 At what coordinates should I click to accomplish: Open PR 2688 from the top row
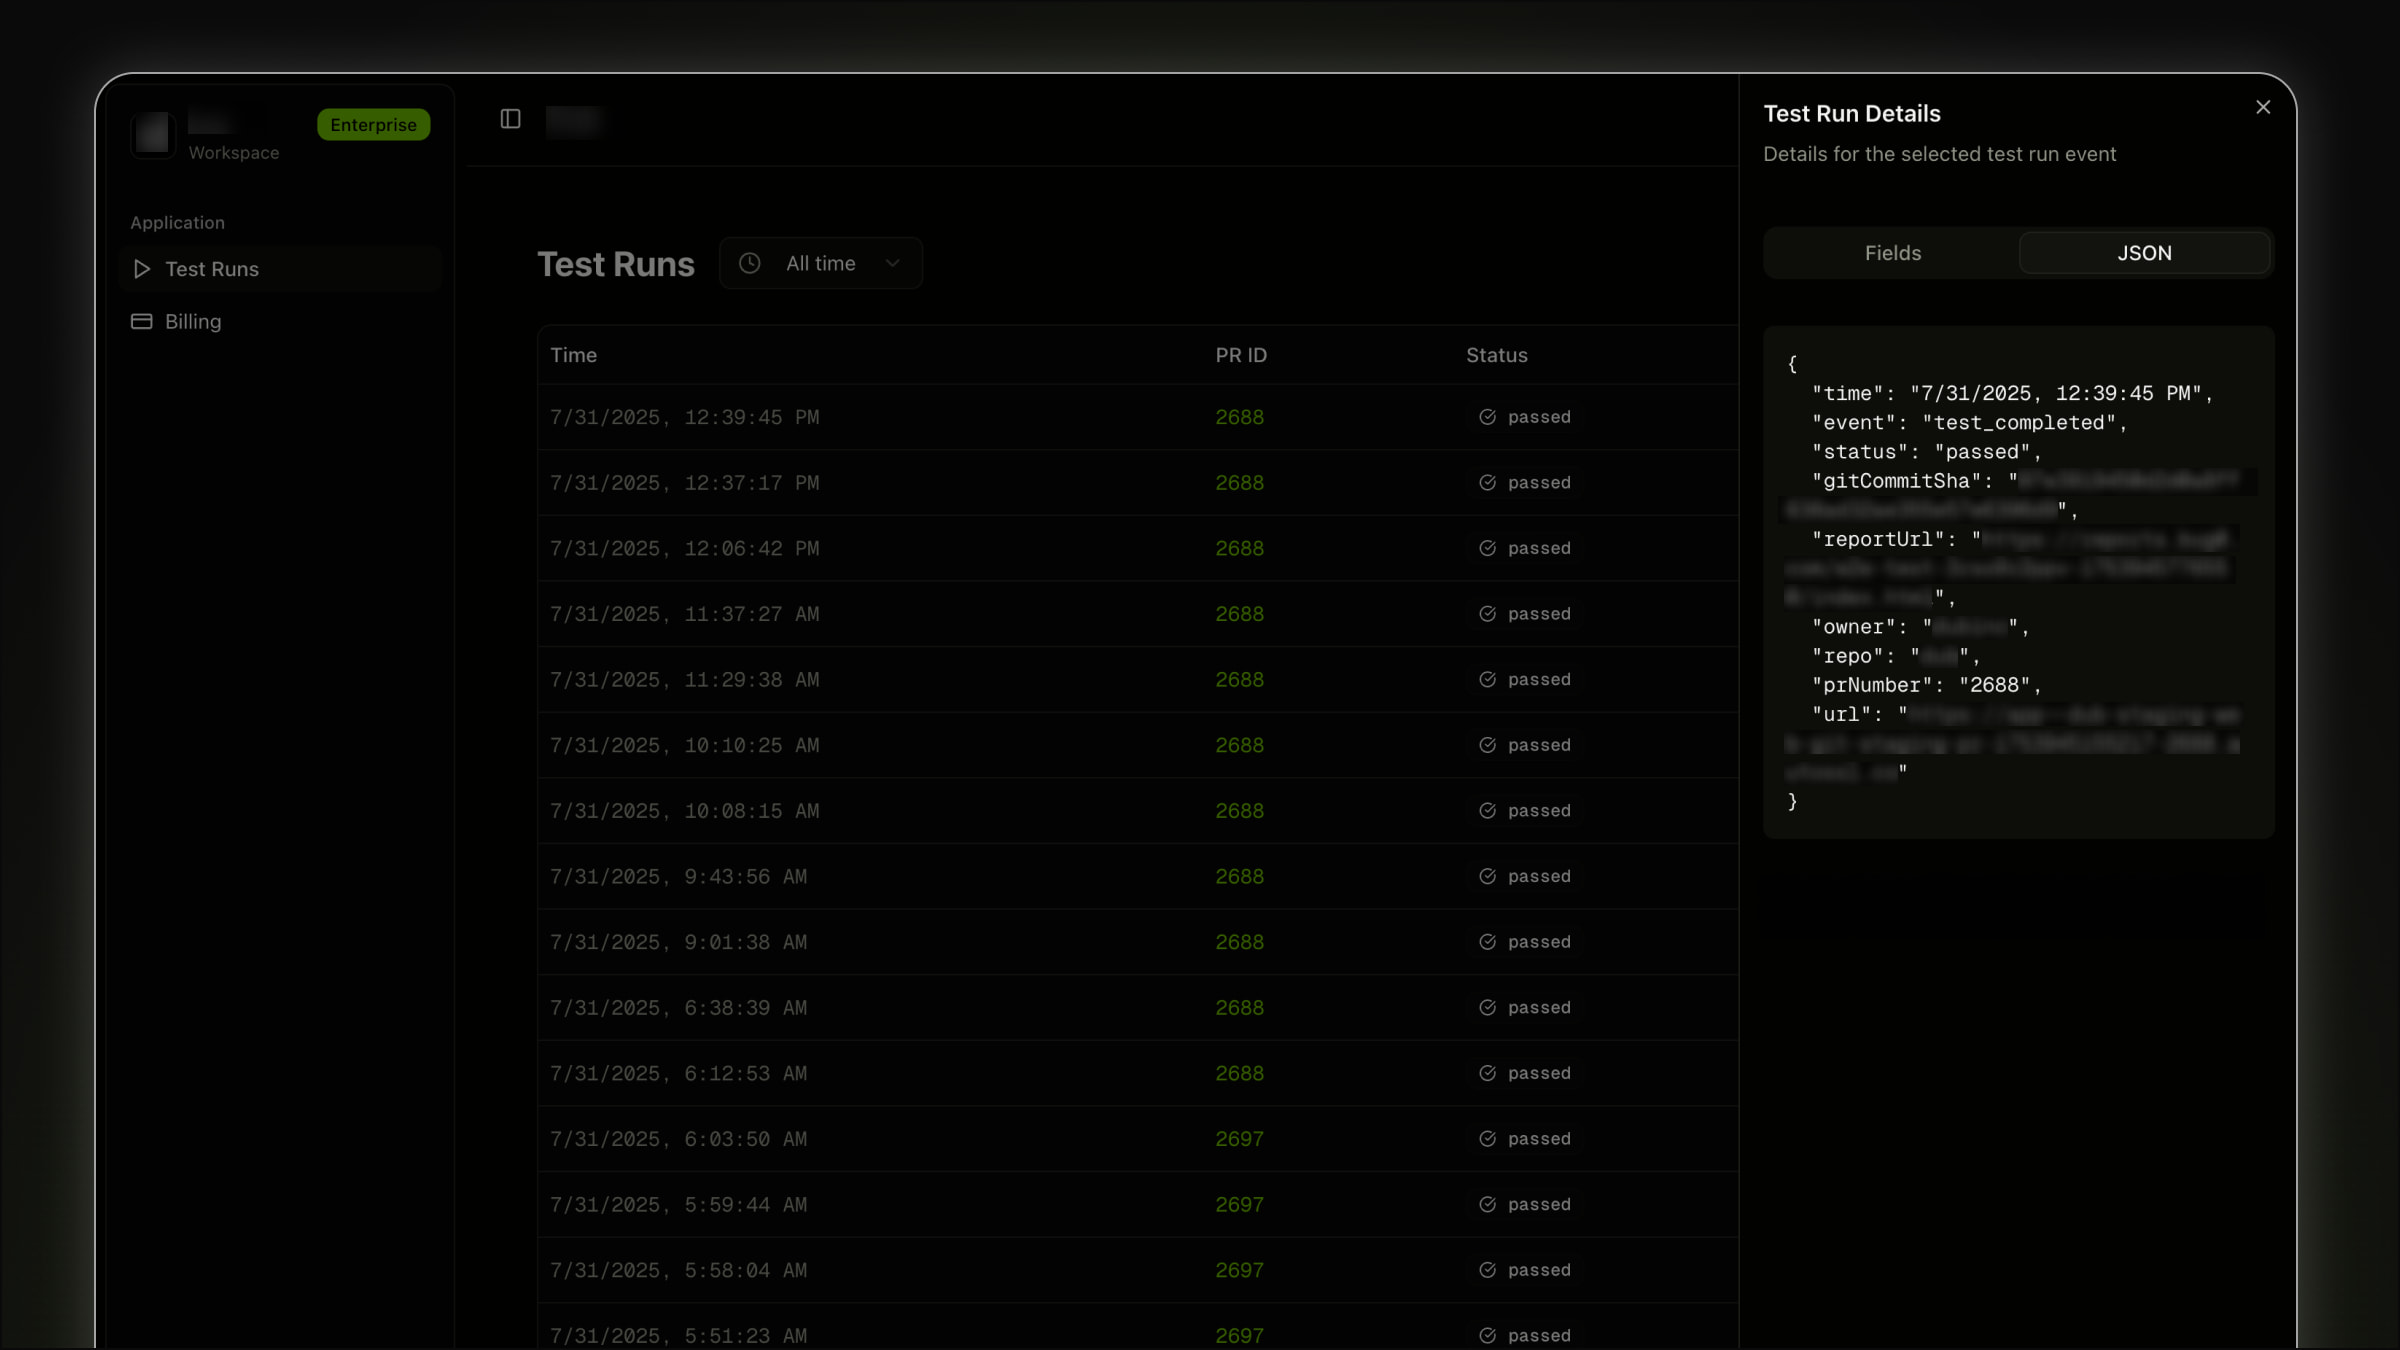click(x=1239, y=417)
